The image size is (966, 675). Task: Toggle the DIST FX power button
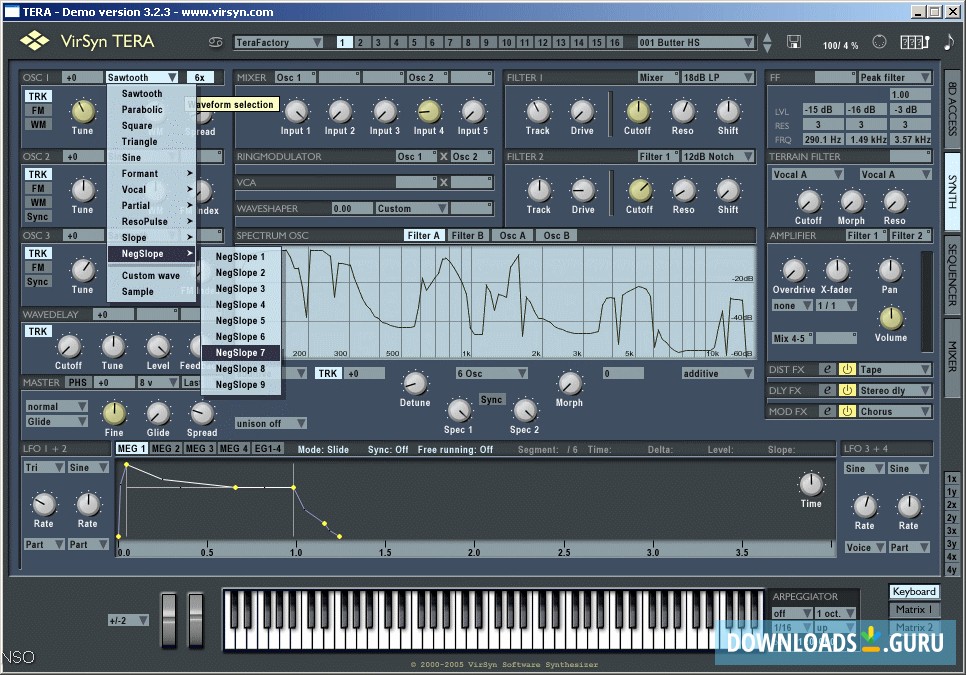(847, 370)
